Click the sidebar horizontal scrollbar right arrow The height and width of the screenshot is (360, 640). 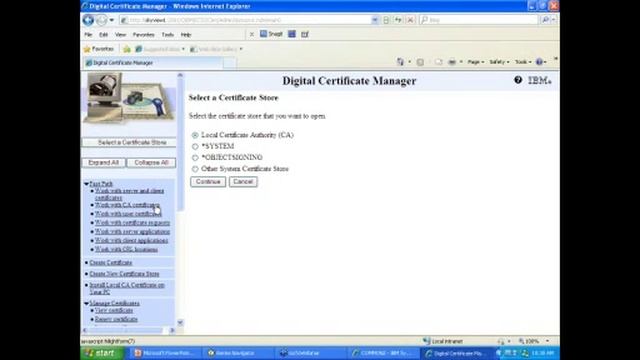(x=172, y=330)
